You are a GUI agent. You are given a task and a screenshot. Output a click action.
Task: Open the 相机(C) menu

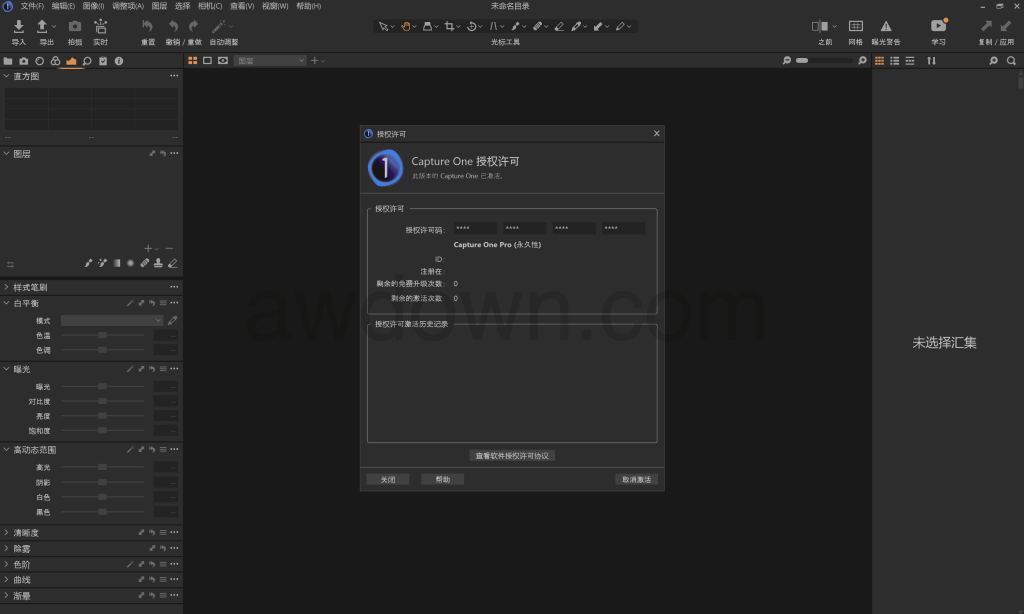click(x=210, y=6)
